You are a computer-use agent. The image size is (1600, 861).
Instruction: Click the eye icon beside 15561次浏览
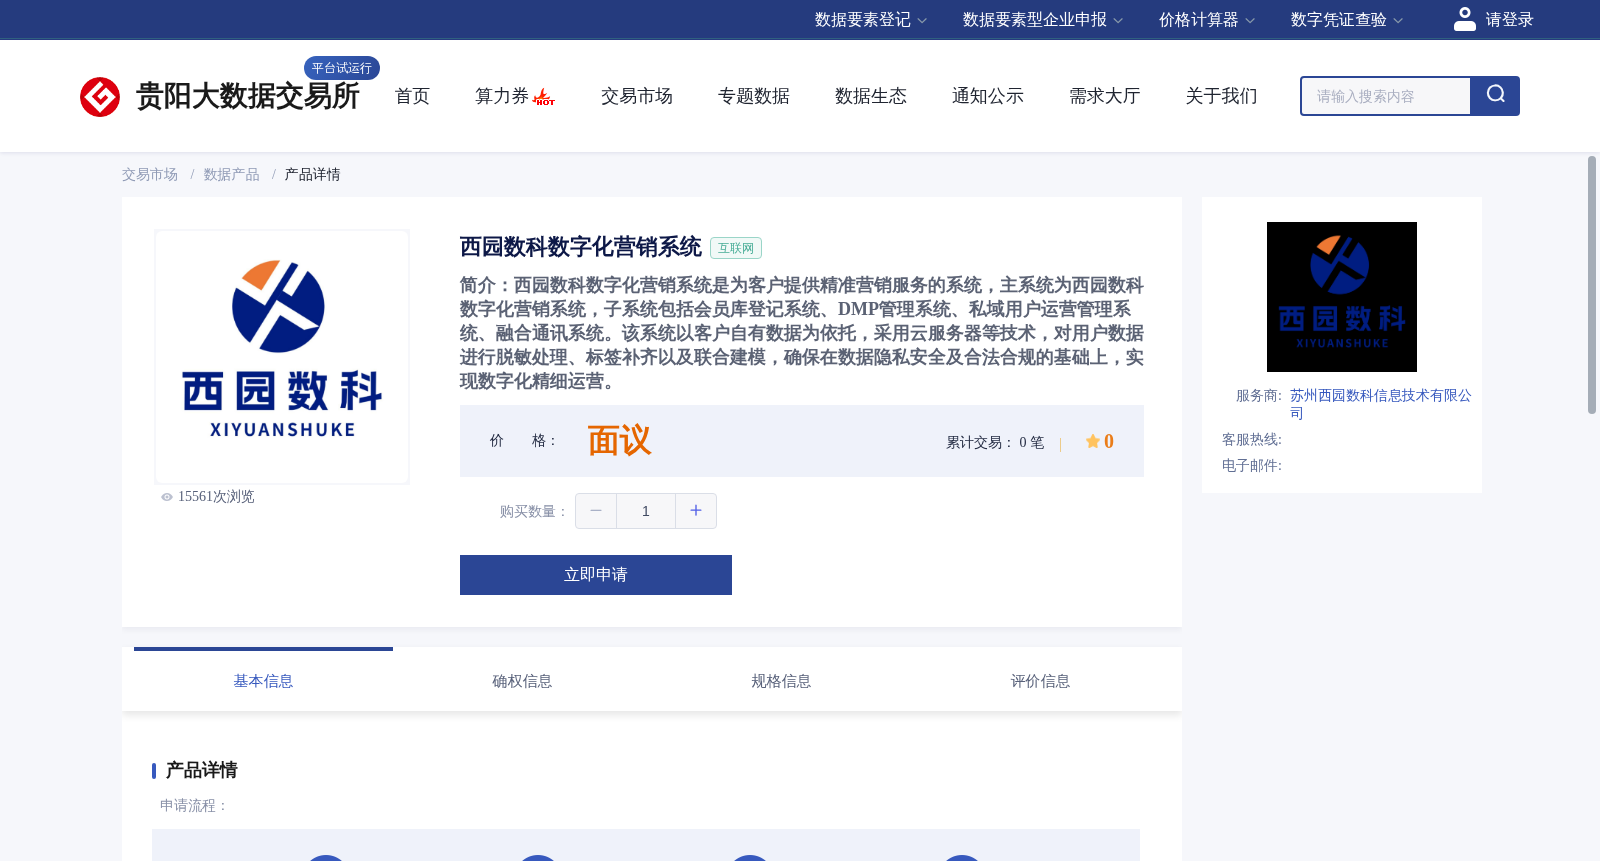tap(167, 497)
